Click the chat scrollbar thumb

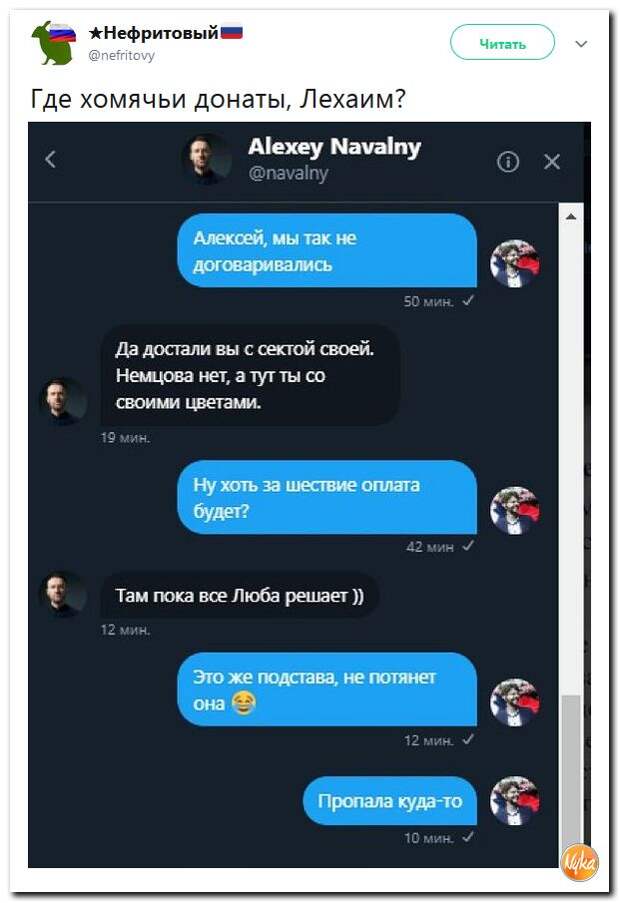click(571, 772)
